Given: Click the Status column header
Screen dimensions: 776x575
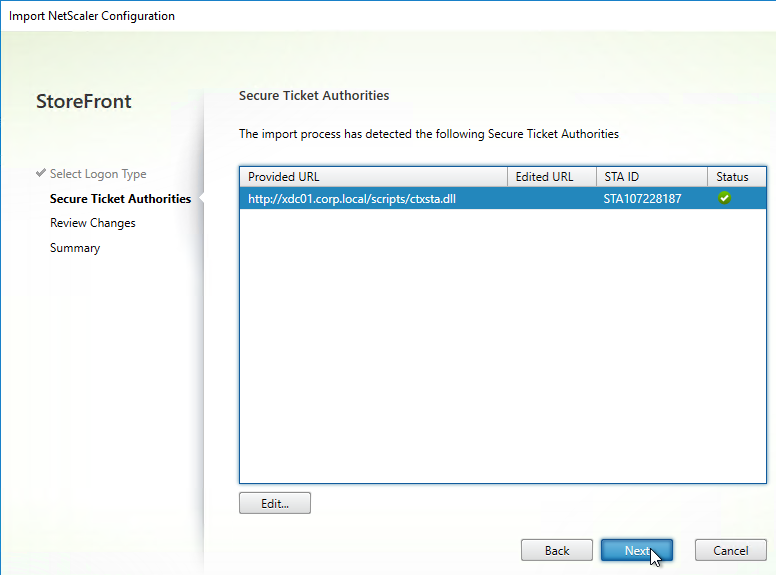Looking at the screenshot, I should tap(736, 177).
